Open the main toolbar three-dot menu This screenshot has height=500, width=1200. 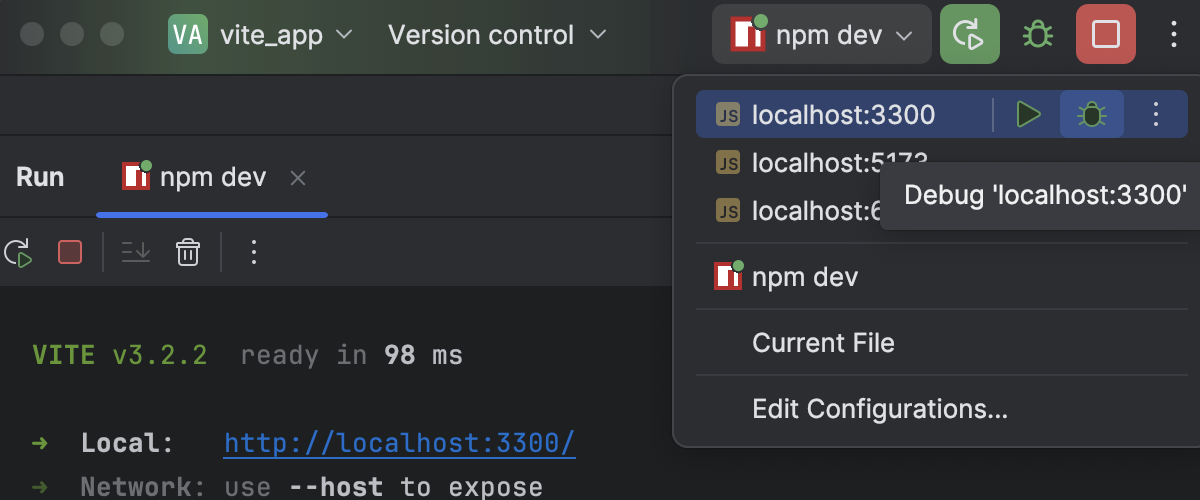[x=1174, y=35]
